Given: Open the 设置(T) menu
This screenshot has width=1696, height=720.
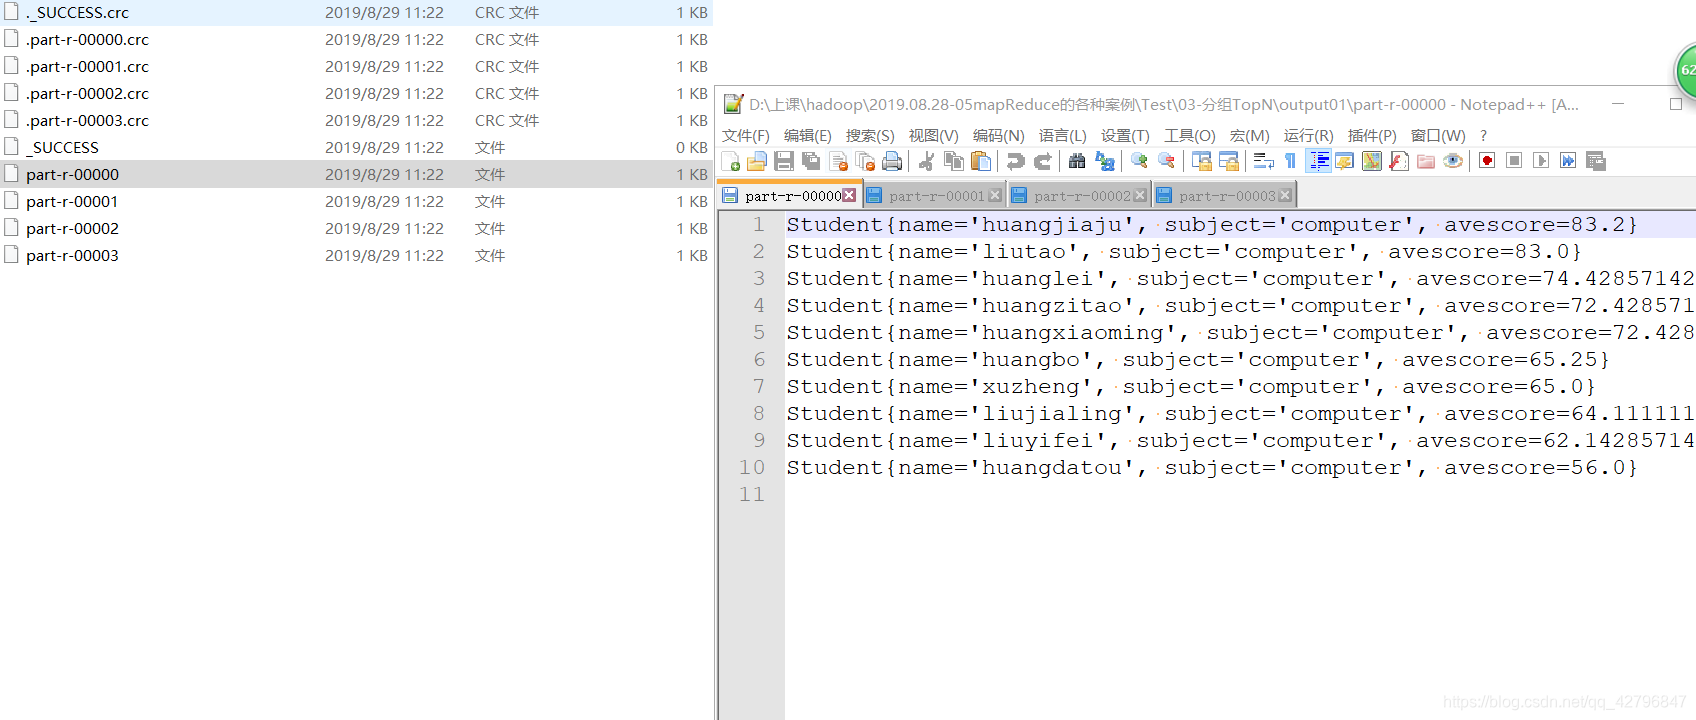Looking at the screenshot, I should [1126, 135].
